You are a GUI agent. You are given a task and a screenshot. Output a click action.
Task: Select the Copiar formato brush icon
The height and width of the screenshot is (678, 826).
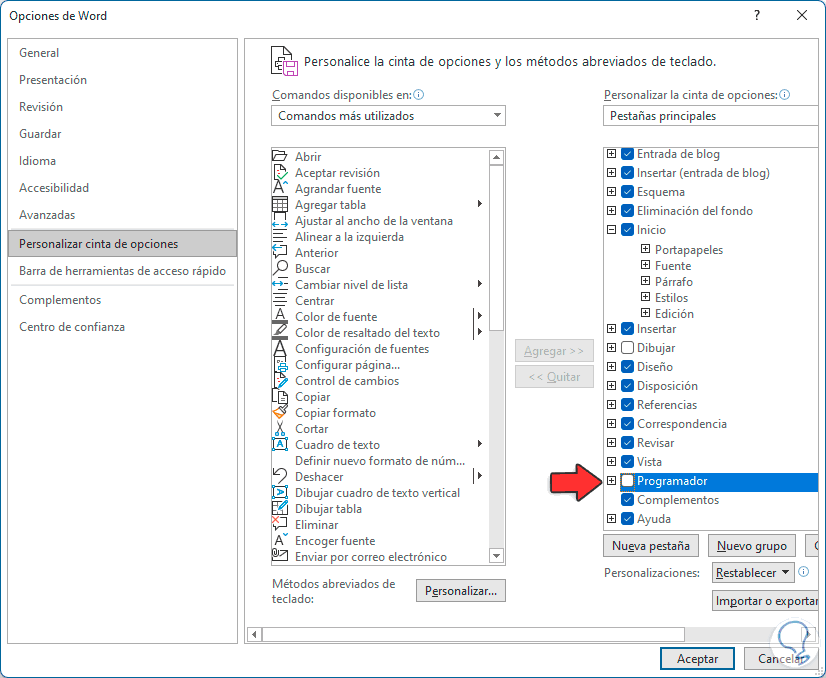pyautogui.click(x=280, y=412)
